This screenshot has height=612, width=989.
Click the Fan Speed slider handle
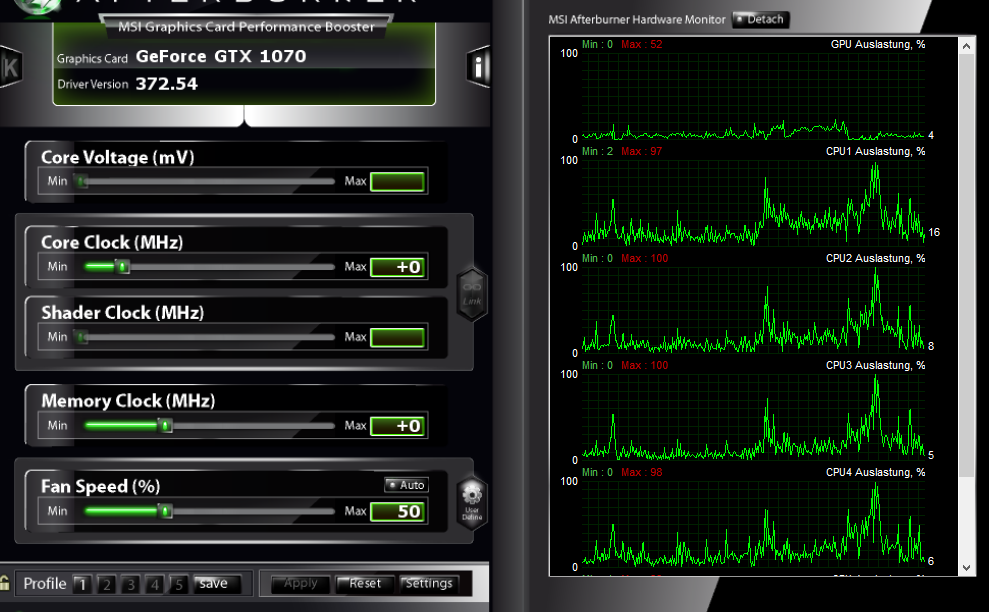(165, 511)
